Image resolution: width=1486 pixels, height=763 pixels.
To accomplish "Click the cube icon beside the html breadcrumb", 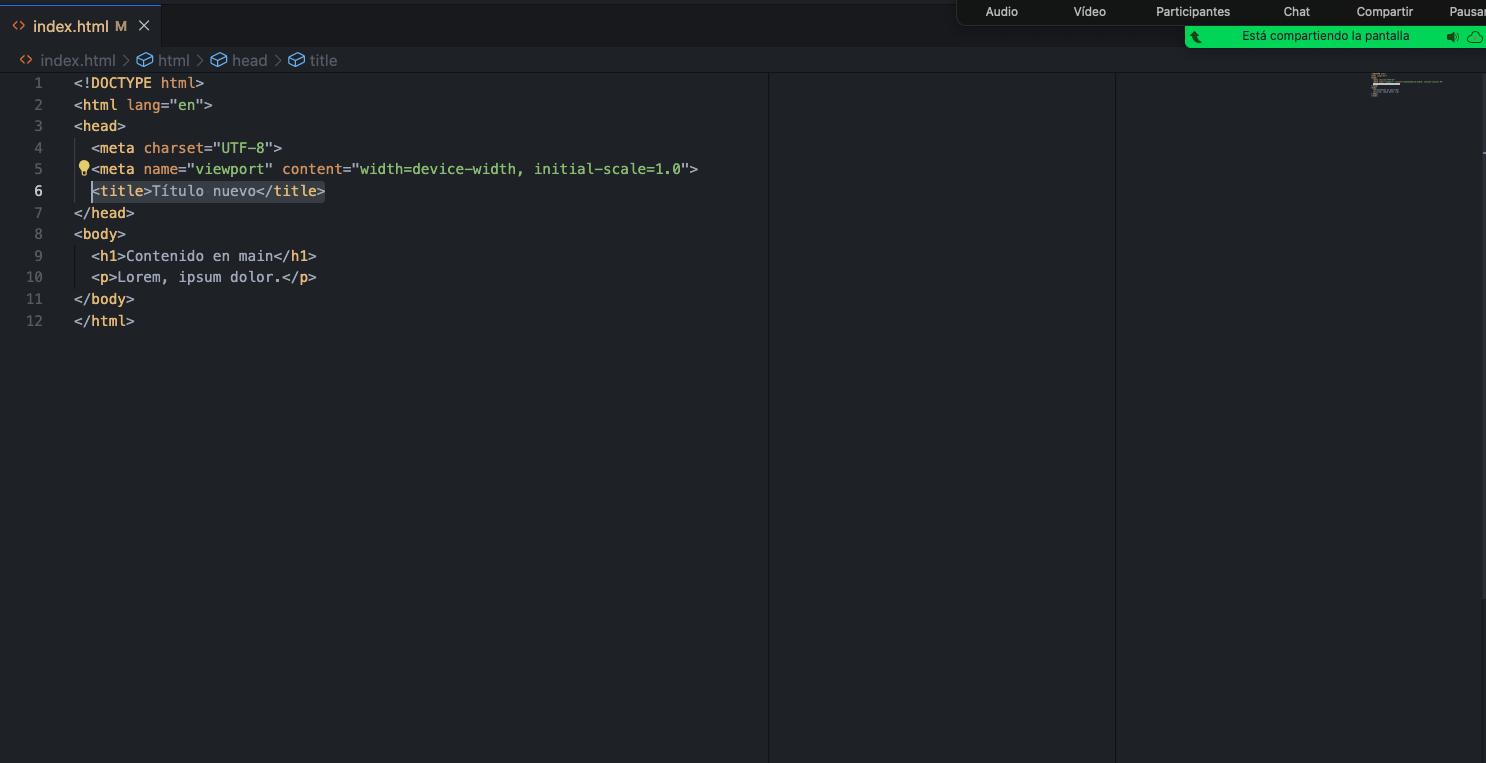I will [145, 60].
